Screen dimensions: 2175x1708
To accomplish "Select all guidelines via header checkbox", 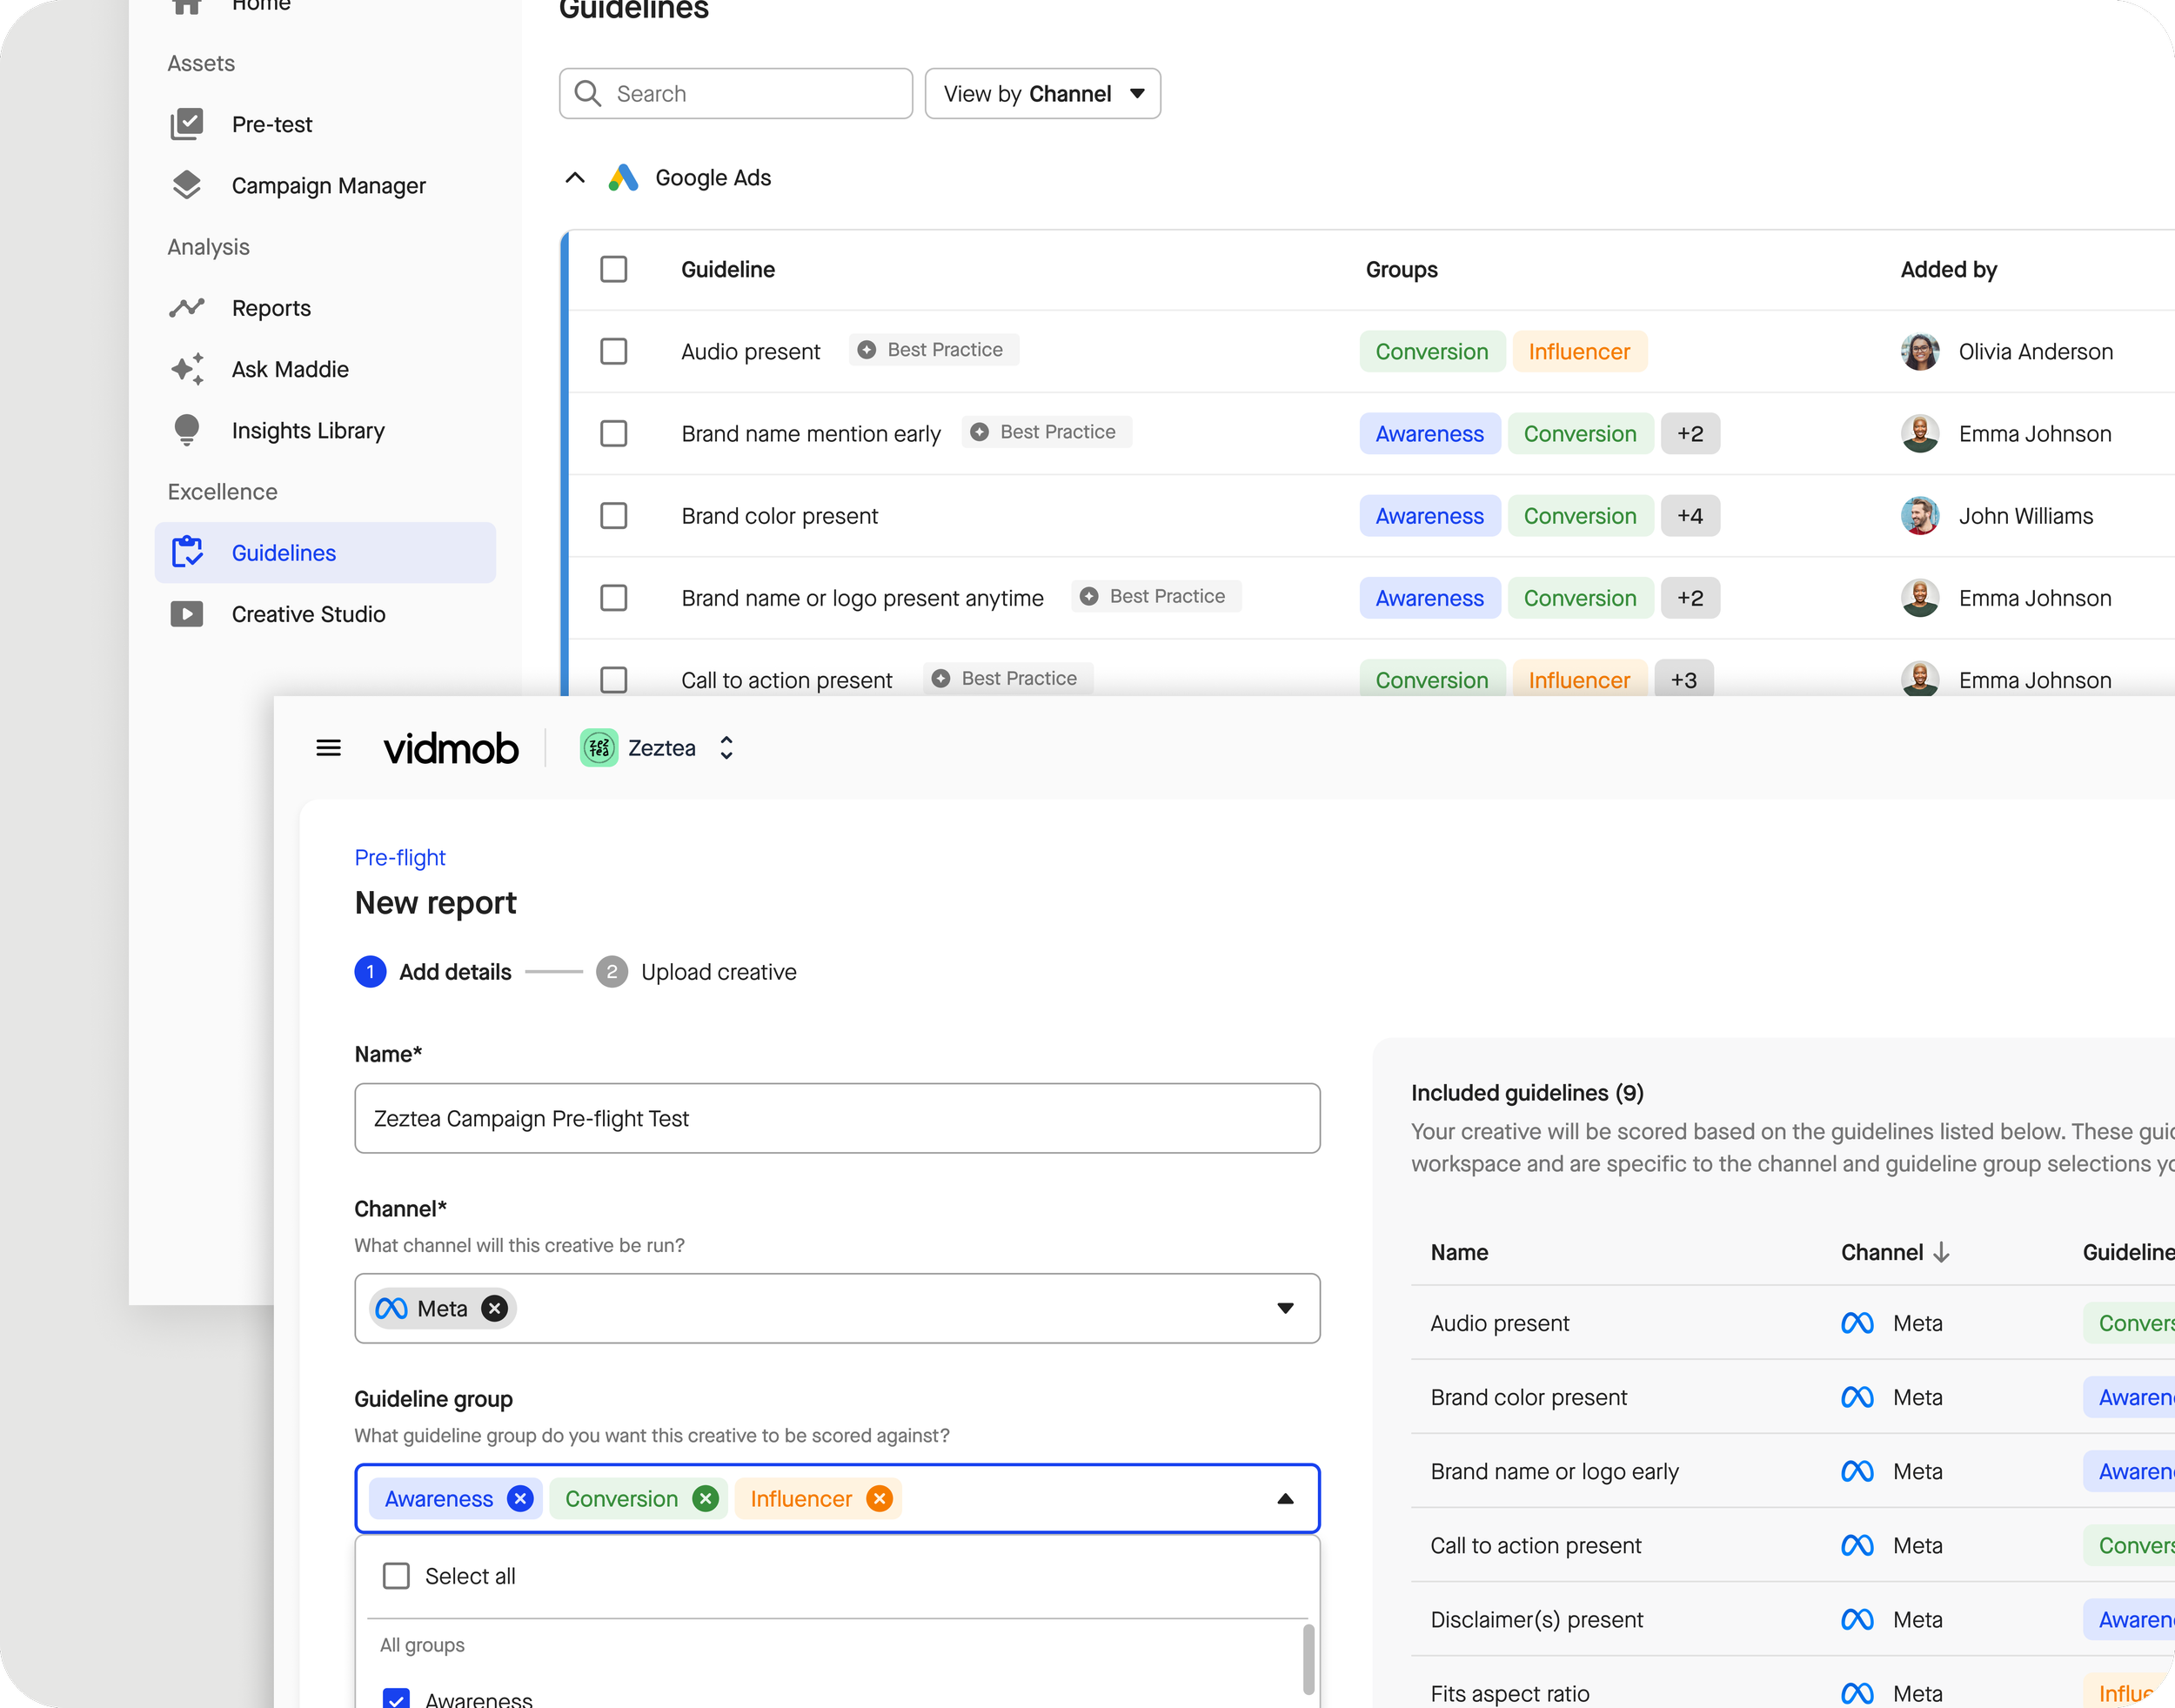I will pyautogui.click(x=613, y=269).
